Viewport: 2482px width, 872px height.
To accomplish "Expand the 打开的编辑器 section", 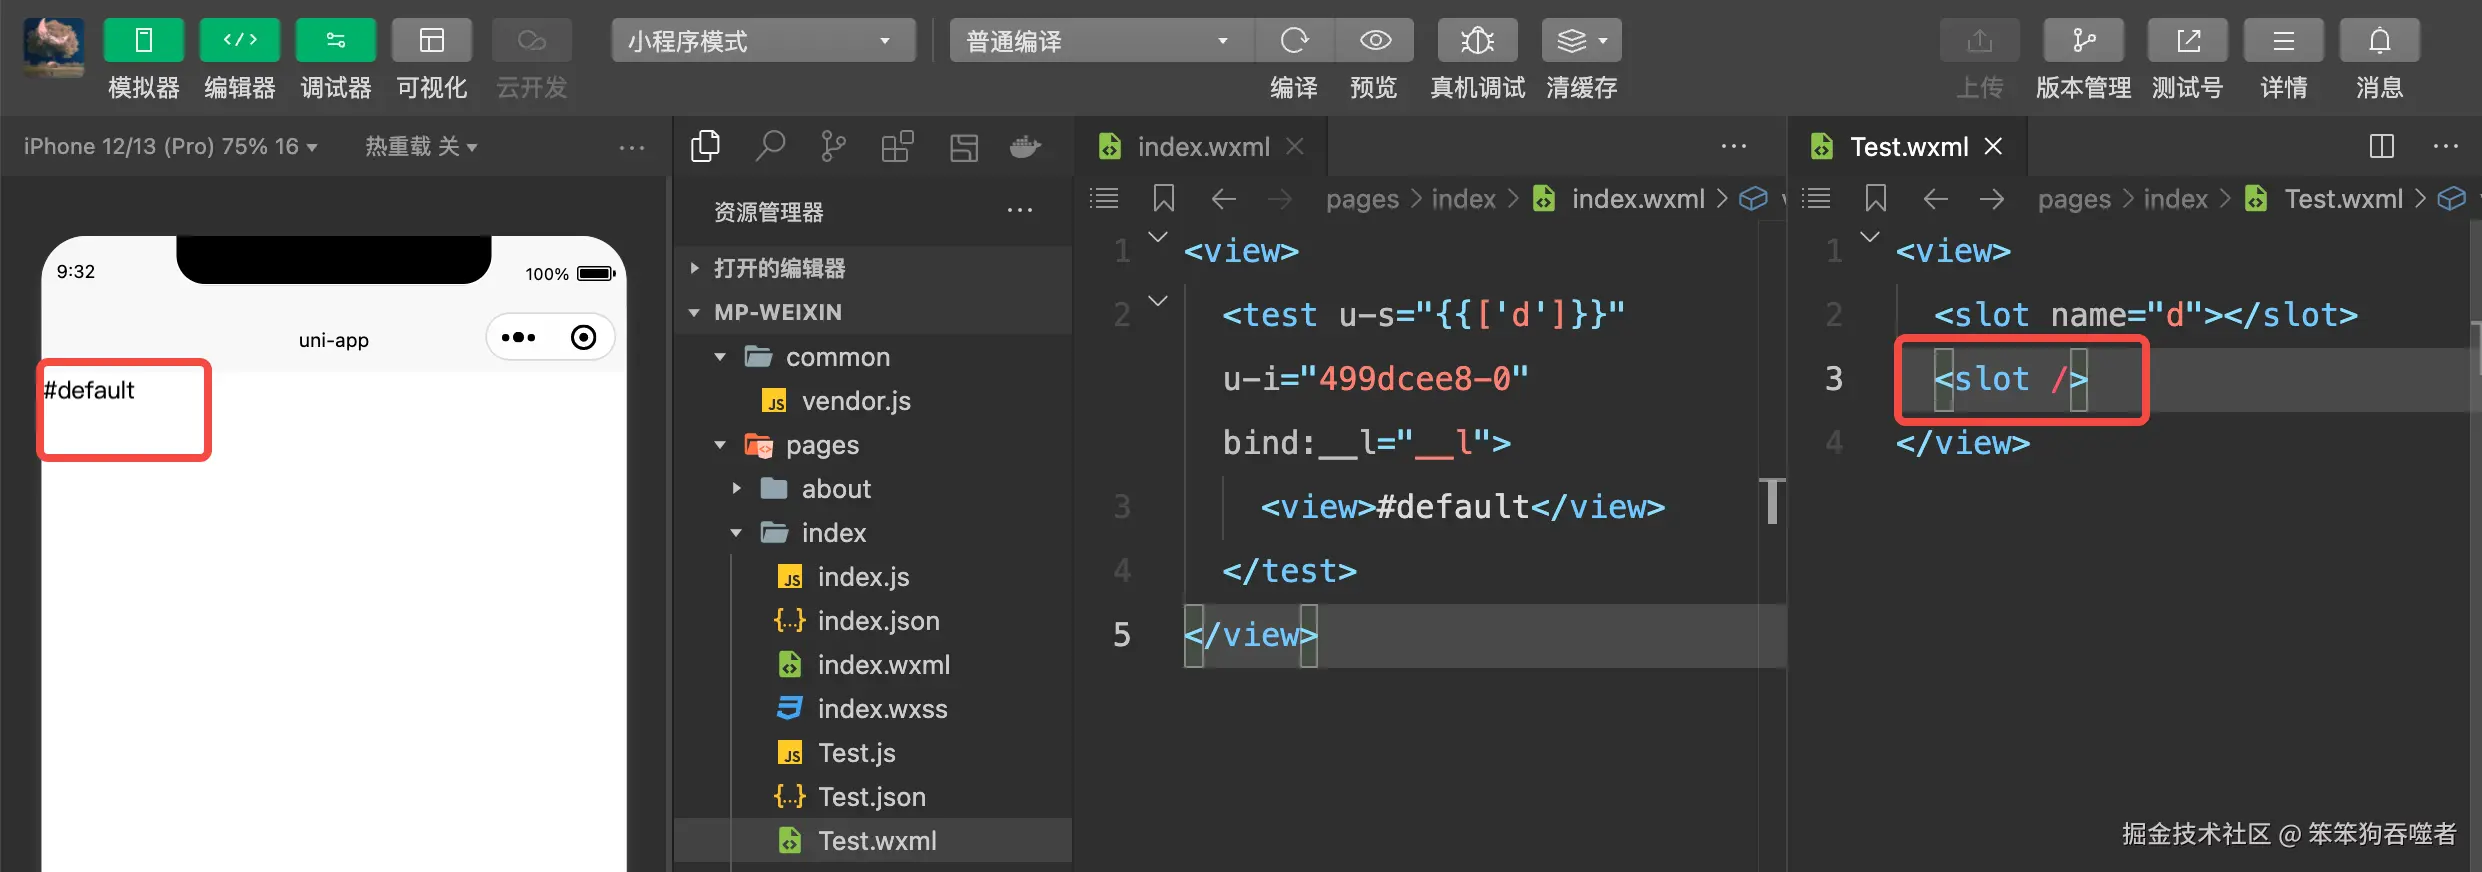I will coord(872,268).
